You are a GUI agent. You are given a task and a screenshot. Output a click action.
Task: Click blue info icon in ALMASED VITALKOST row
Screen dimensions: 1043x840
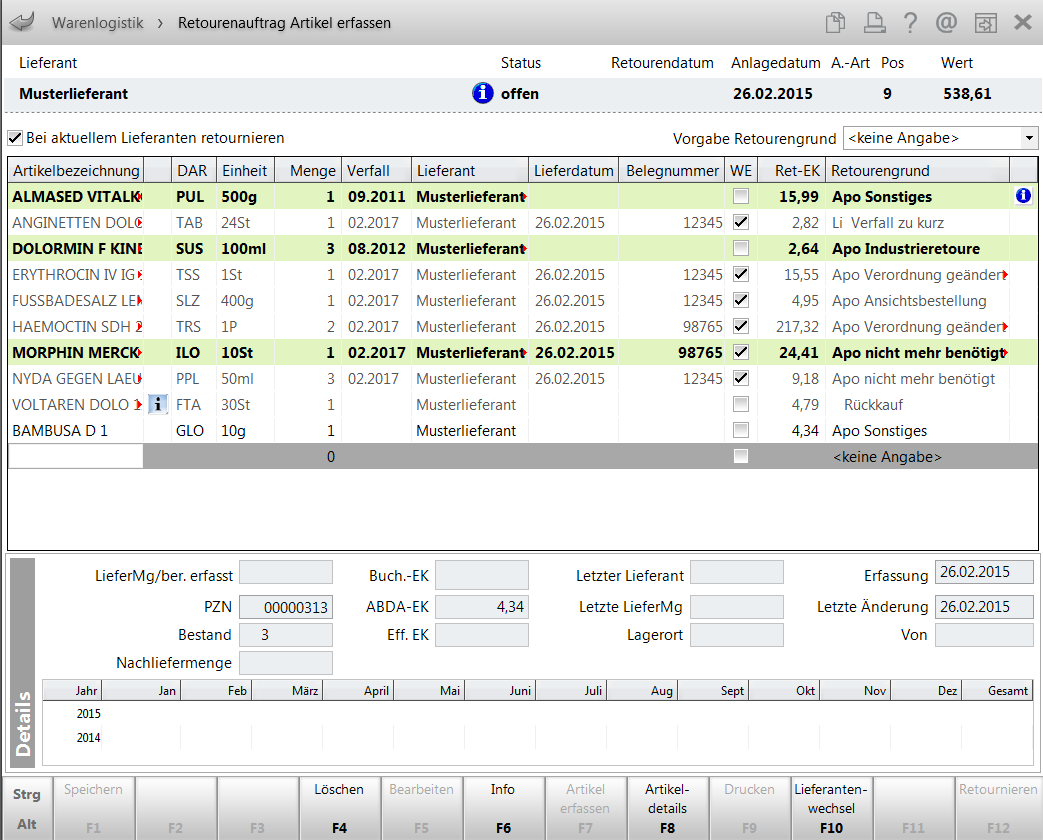1022,196
